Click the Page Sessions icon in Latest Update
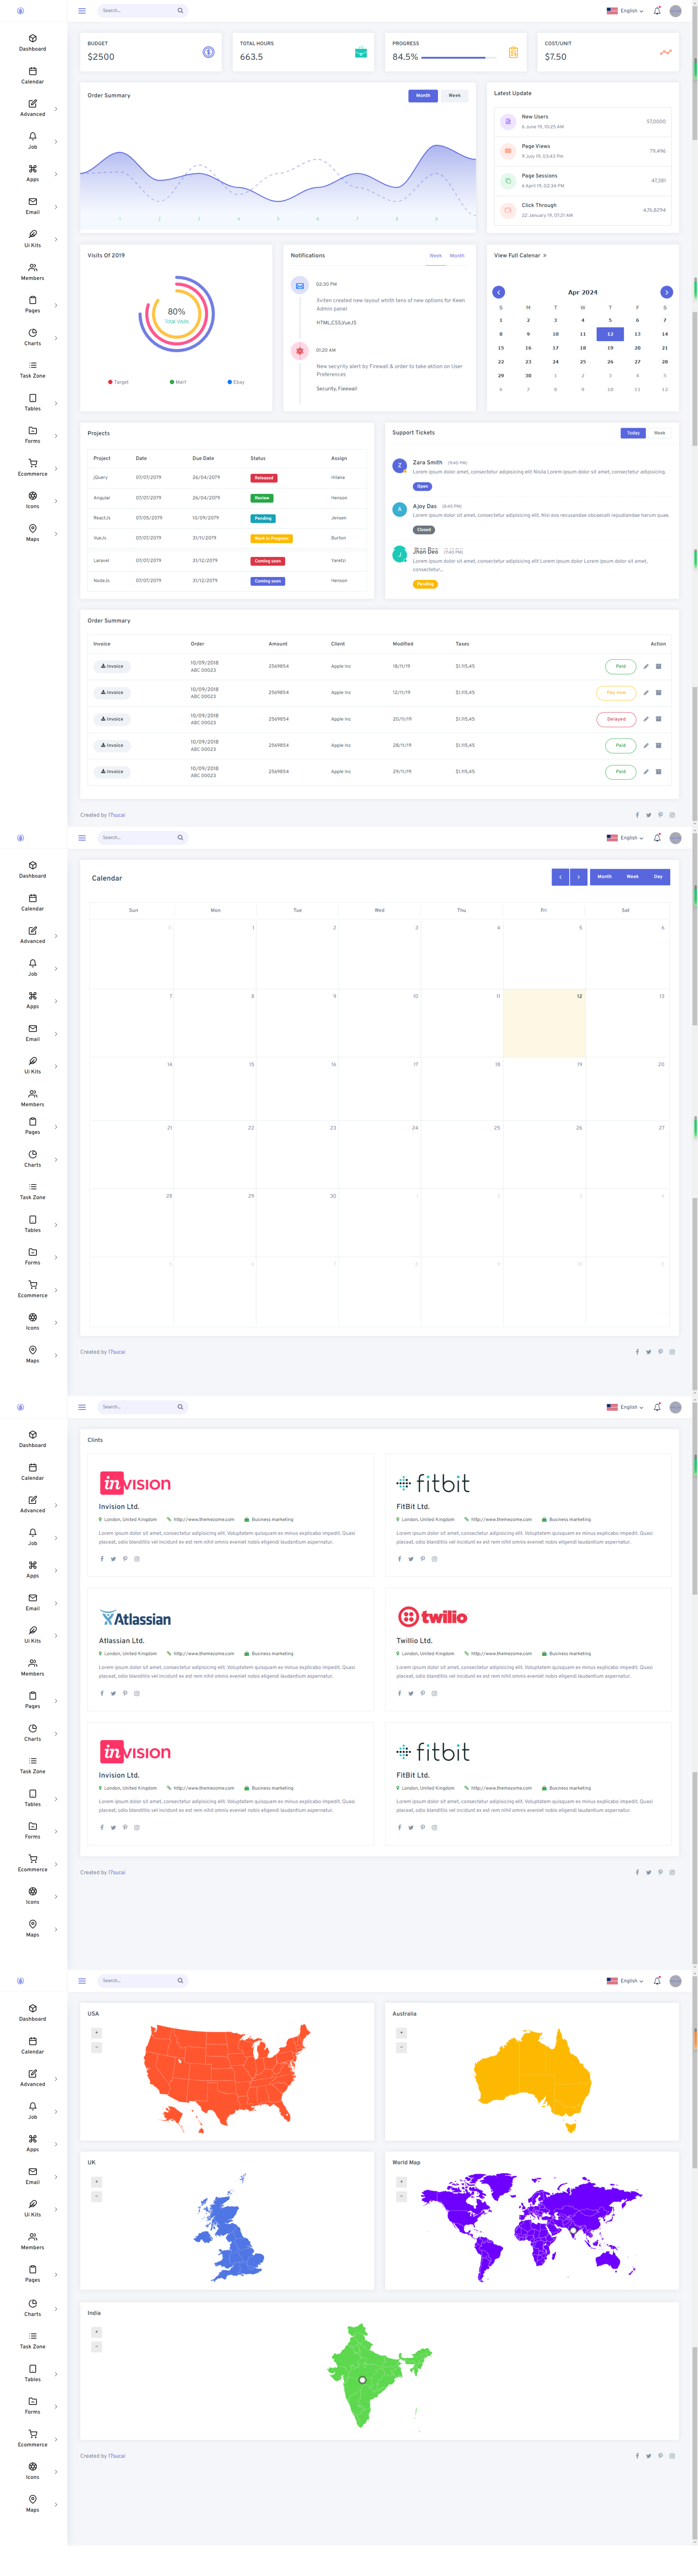 point(508,181)
